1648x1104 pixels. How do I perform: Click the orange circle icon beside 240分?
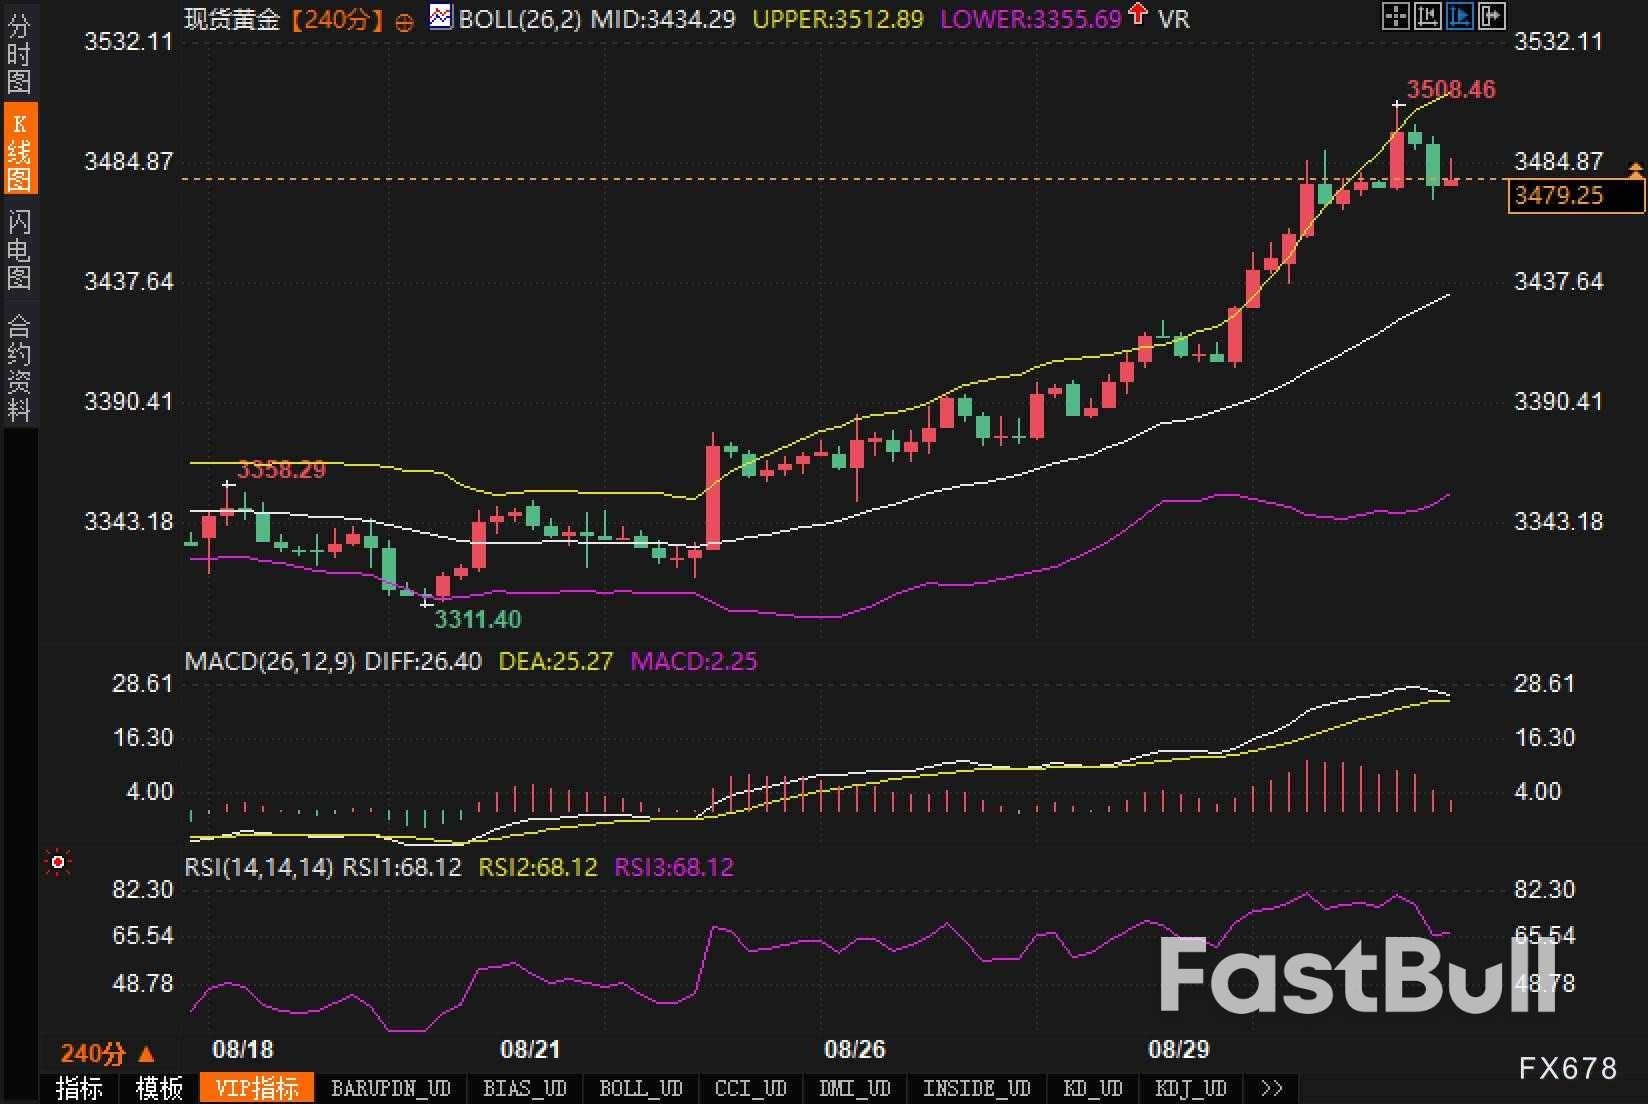click(x=404, y=22)
